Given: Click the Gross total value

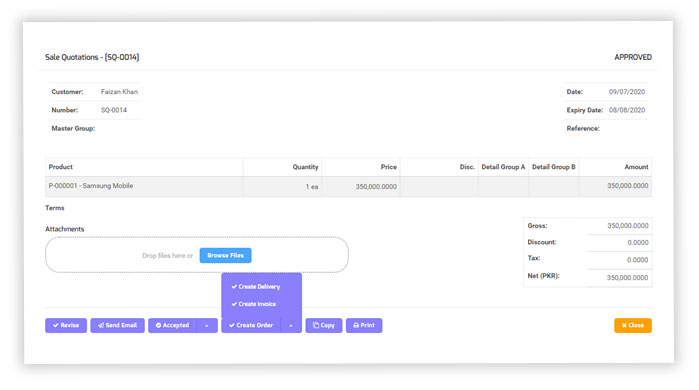Looking at the screenshot, I should [628, 226].
